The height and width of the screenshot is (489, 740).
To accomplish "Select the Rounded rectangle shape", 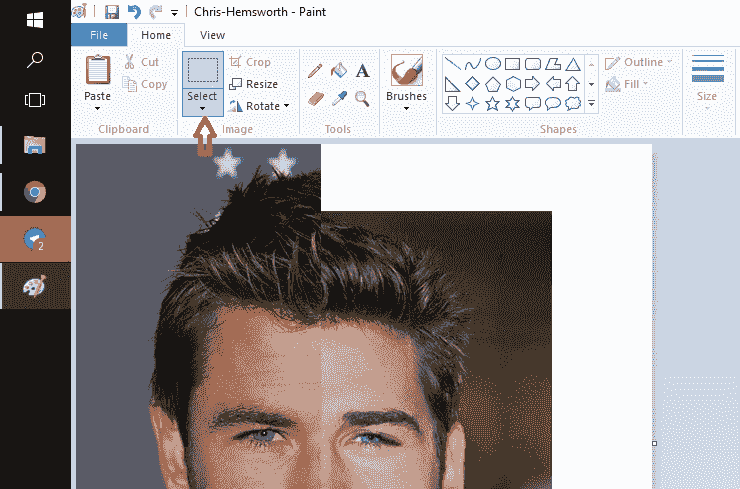I will point(533,63).
